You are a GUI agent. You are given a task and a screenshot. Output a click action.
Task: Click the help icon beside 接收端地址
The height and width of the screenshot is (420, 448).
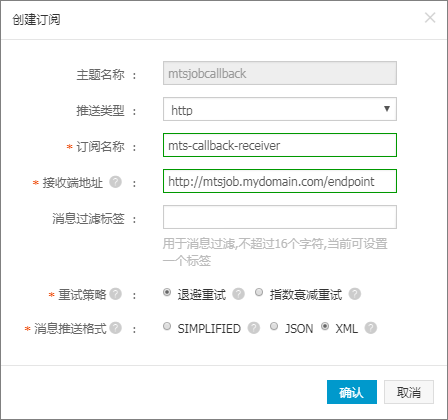[115, 182]
